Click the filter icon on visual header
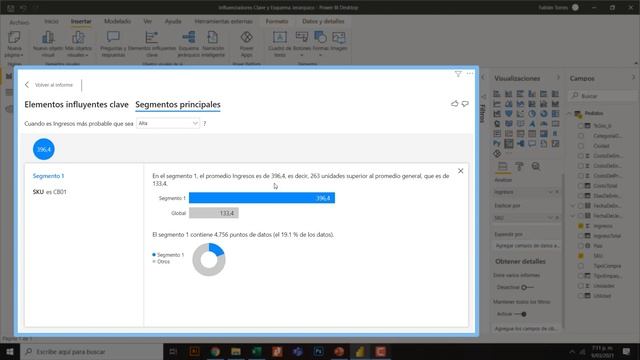This screenshot has height=360, width=640. pos(458,74)
